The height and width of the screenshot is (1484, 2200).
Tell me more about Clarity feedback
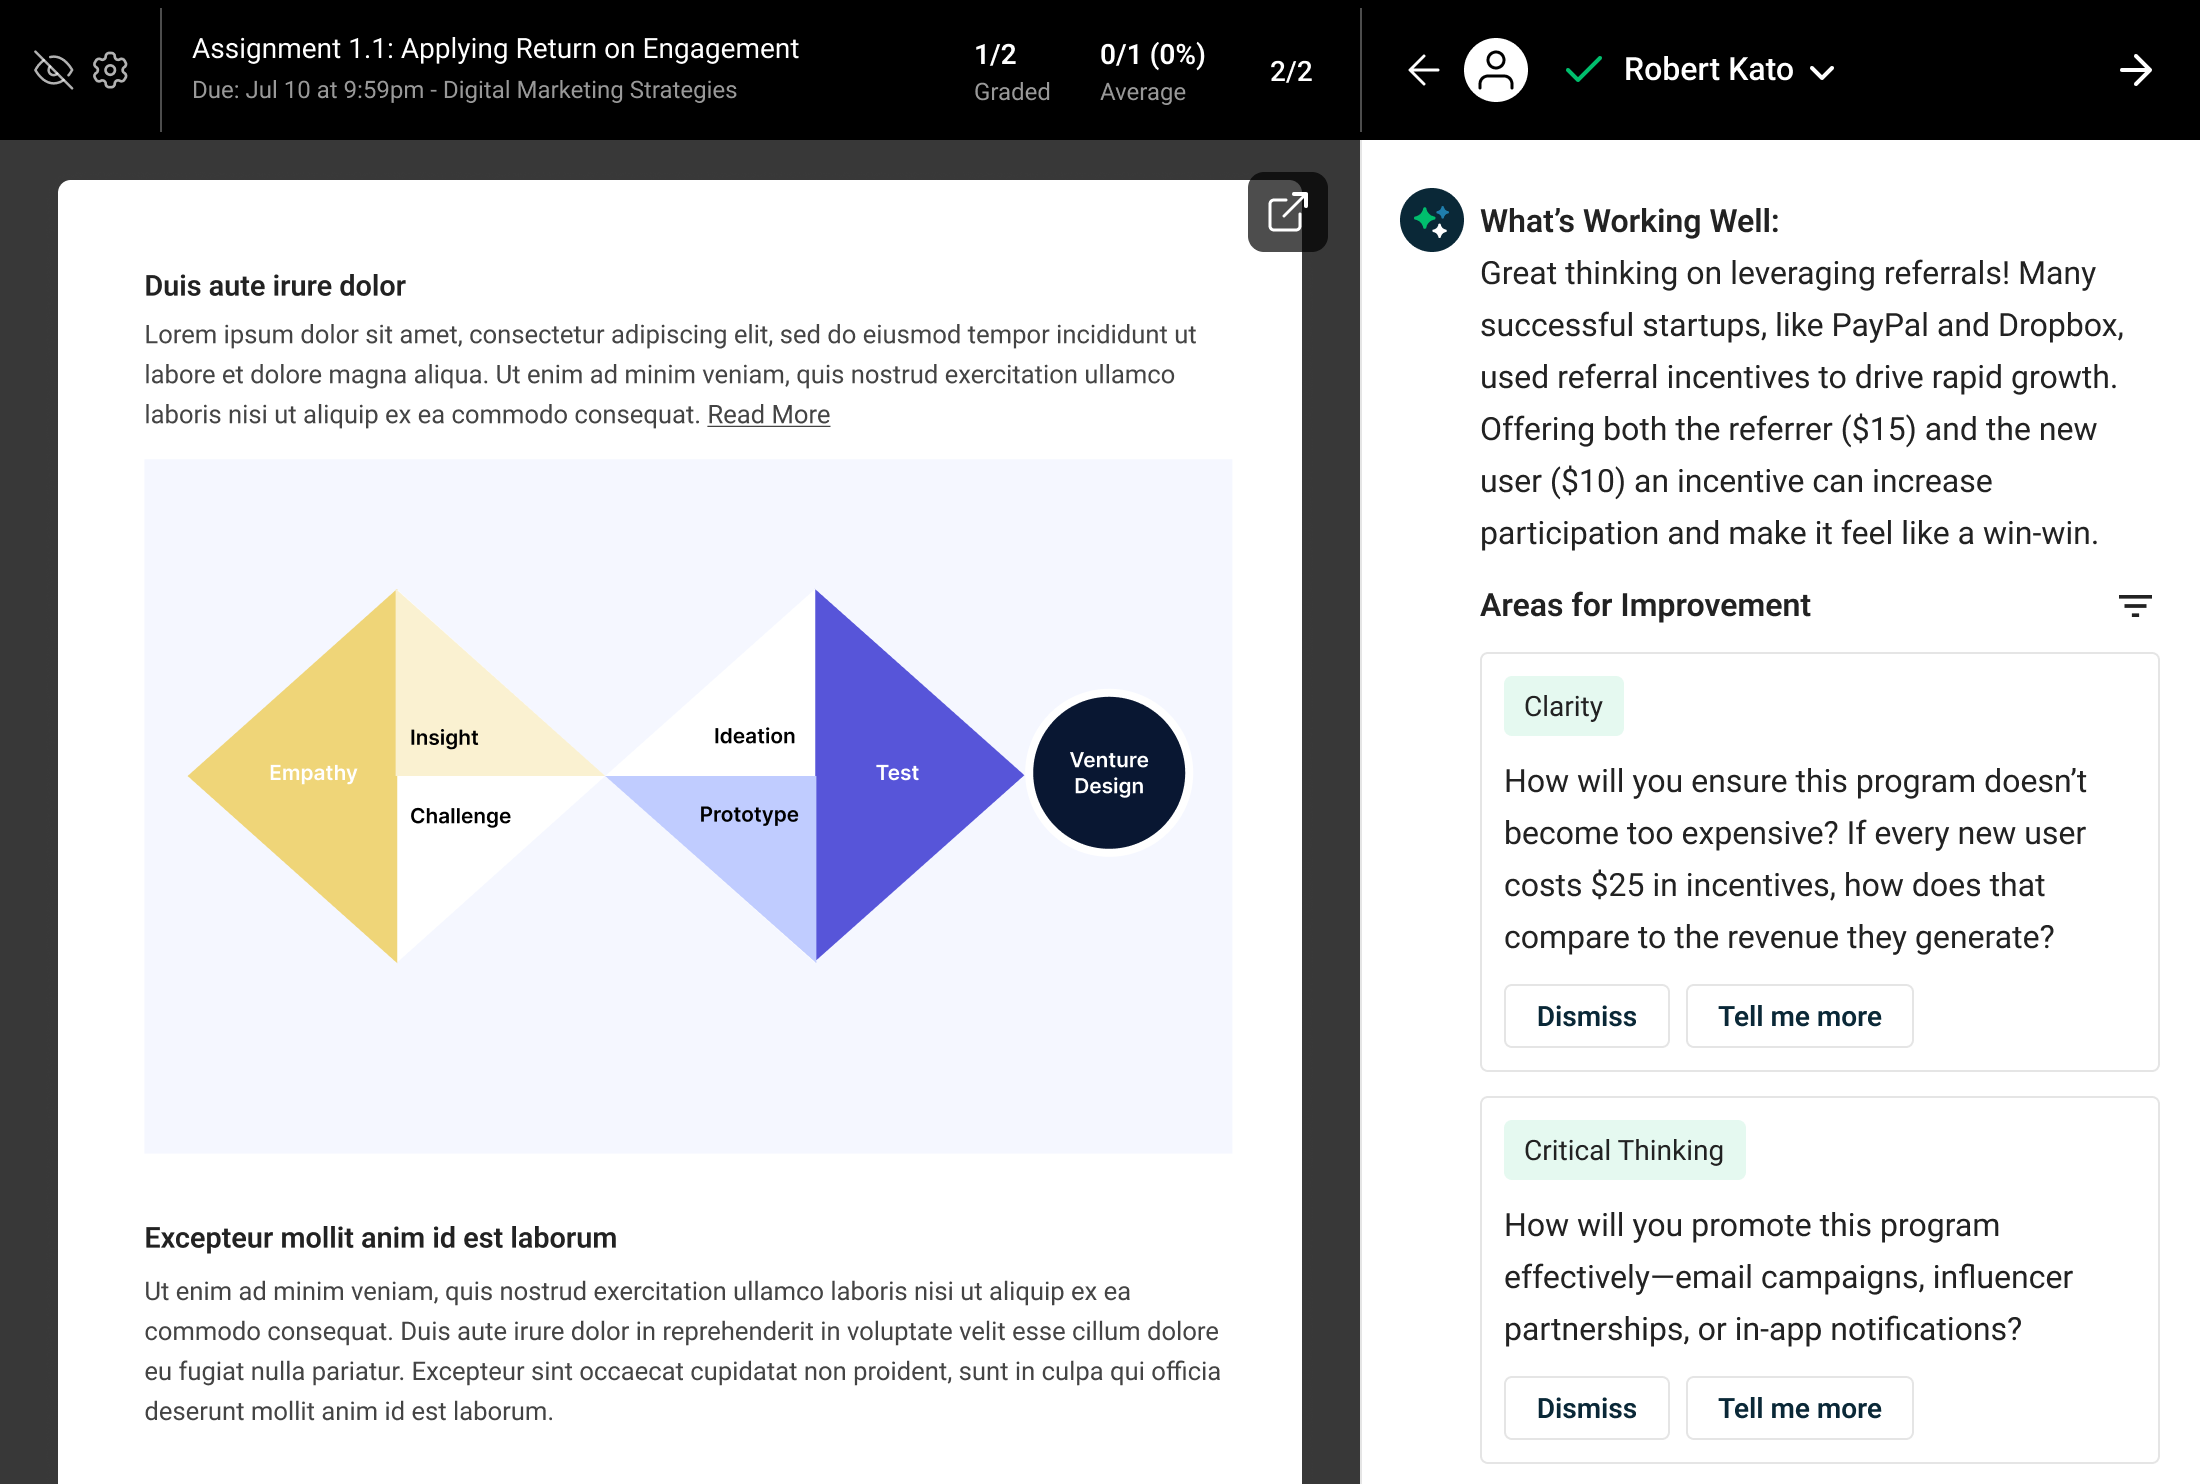pyautogui.click(x=1799, y=1016)
